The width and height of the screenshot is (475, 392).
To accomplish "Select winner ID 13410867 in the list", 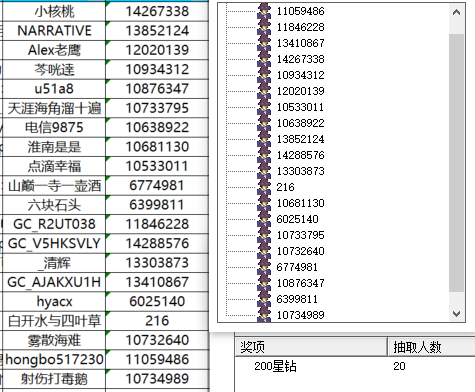I will (x=300, y=43).
